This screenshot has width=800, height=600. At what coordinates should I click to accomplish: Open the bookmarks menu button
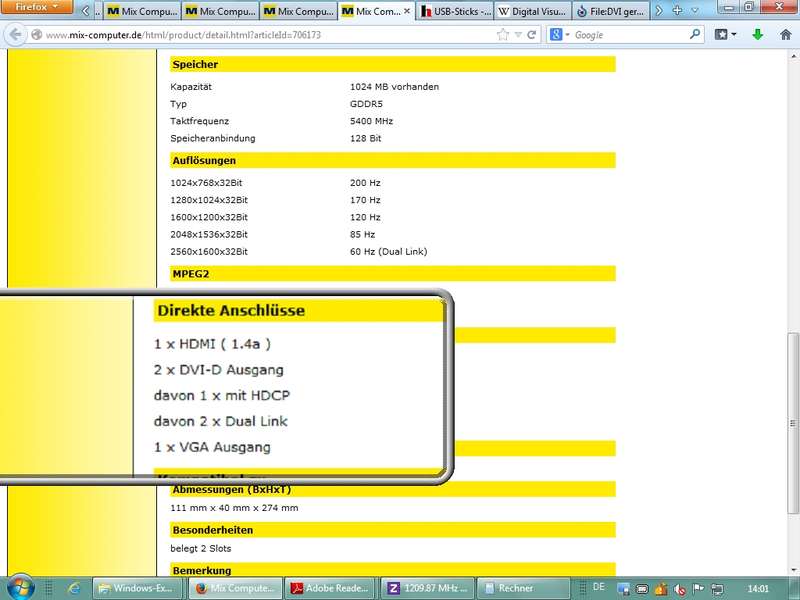click(x=726, y=35)
